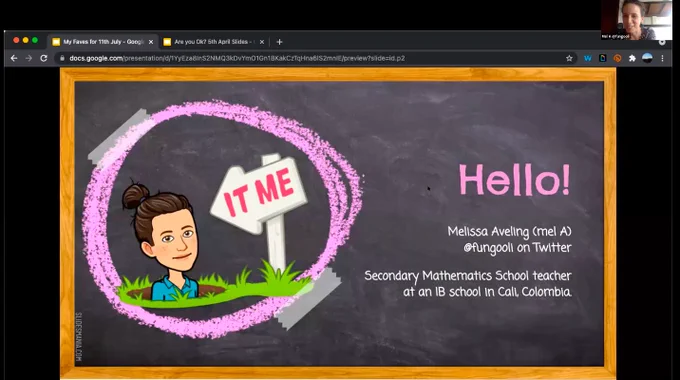Viewport: 680px width, 380px height.
Task: Reload the page with the refresh icon
Action: (x=44, y=58)
